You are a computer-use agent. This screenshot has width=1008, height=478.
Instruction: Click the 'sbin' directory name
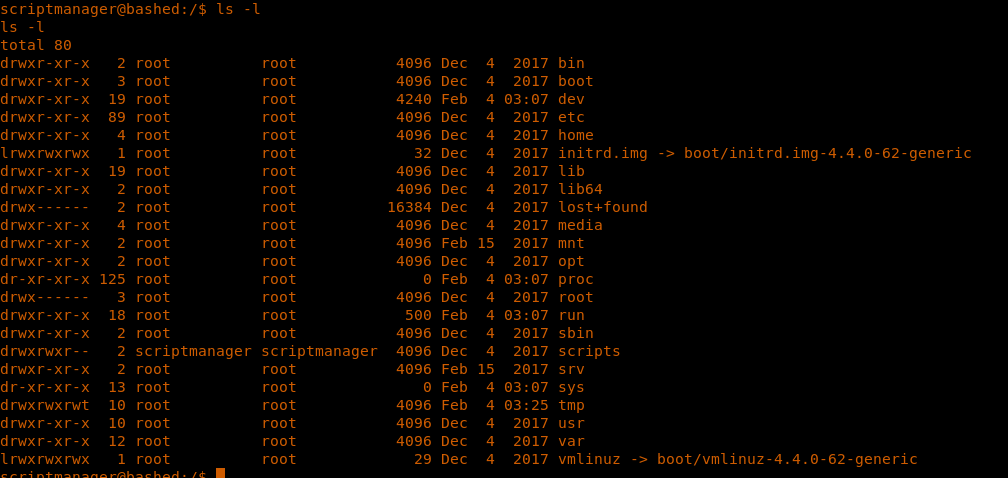click(x=575, y=333)
